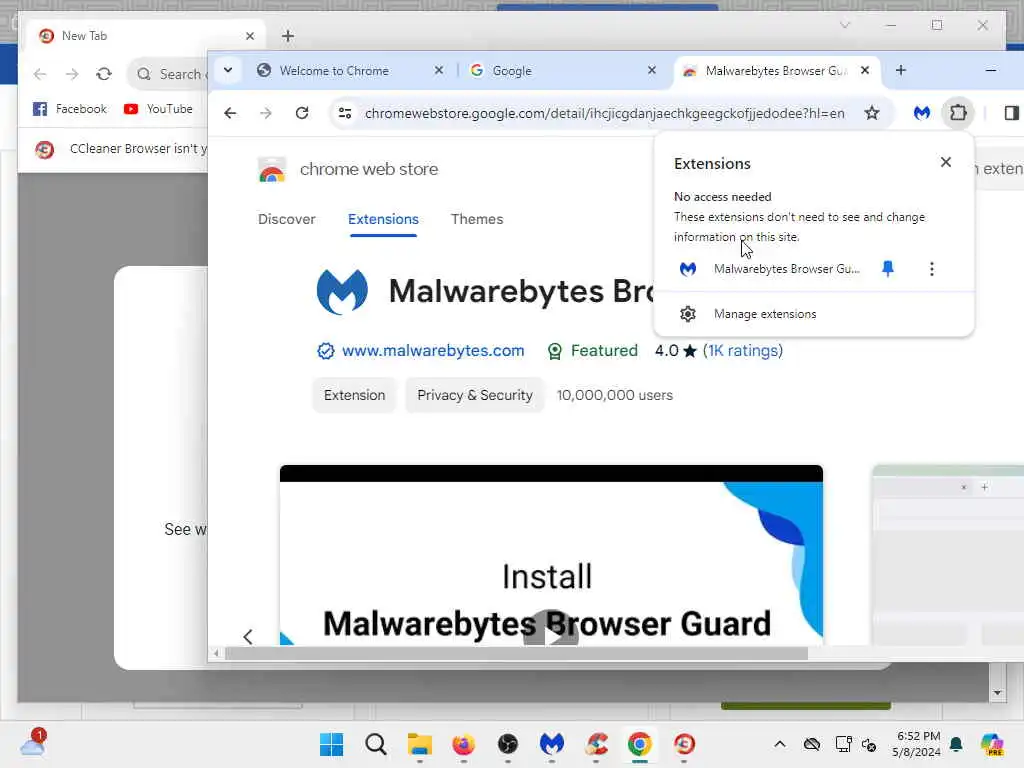Viewport: 1024px width, 768px height.
Task: Switch to Google Chrome on the taskbar
Action: [x=640, y=744]
